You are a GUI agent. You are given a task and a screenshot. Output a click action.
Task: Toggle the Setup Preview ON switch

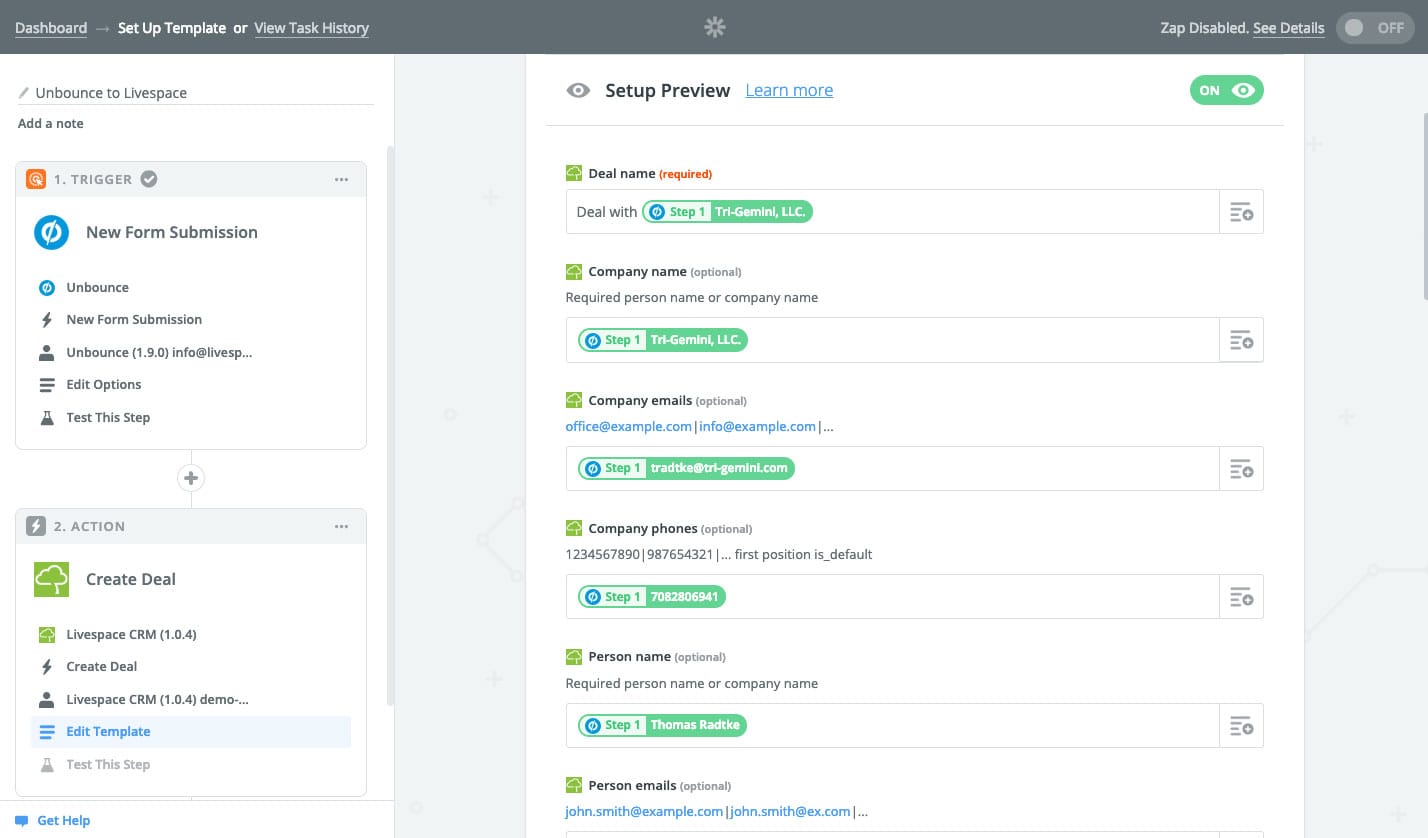coord(1226,90)
